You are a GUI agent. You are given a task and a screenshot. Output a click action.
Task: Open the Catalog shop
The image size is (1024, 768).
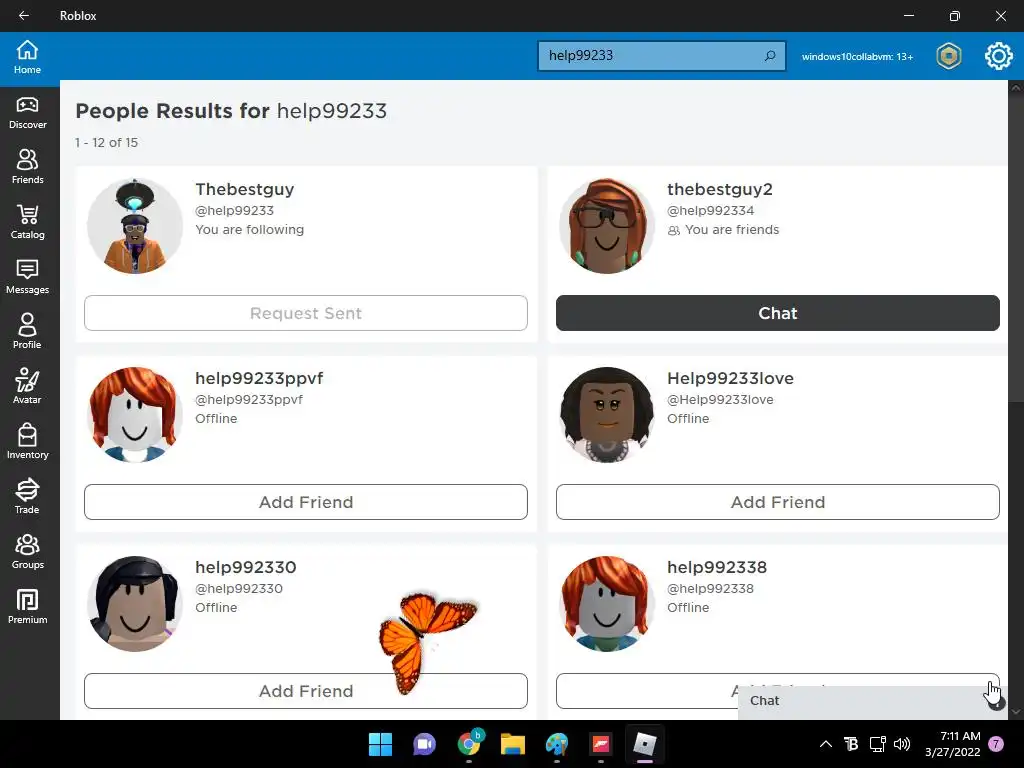click(x=27, y=223)
